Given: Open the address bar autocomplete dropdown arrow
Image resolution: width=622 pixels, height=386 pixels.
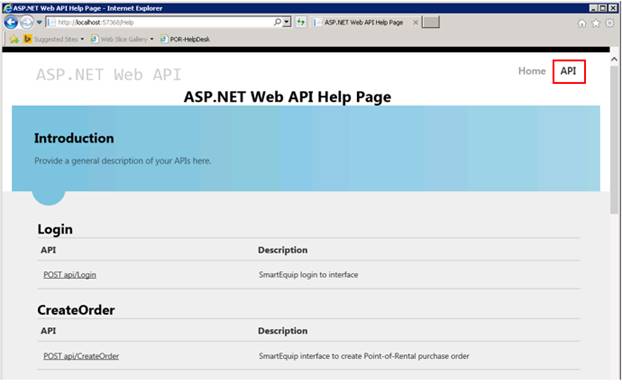Looking at the screenshot, I should 287,22.
